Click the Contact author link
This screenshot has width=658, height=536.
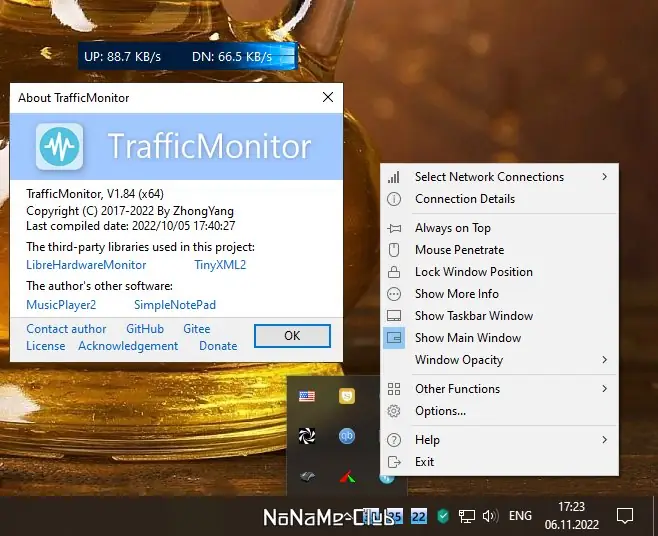(x=66, y=329)
